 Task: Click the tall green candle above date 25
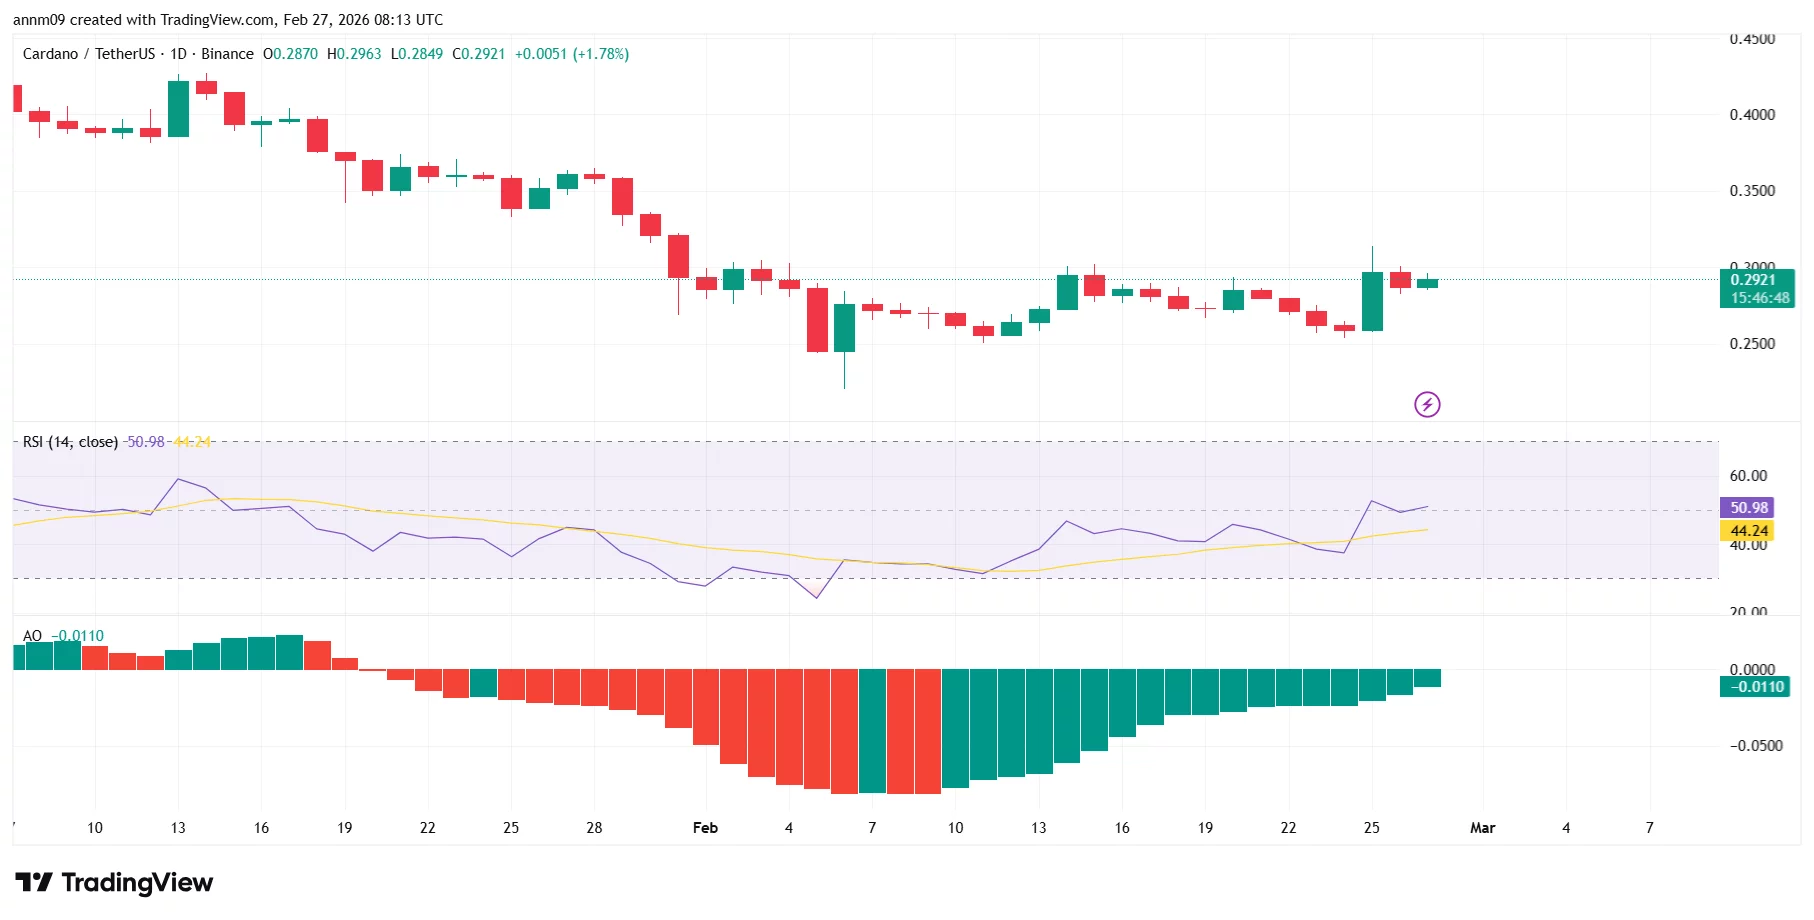1372,301
